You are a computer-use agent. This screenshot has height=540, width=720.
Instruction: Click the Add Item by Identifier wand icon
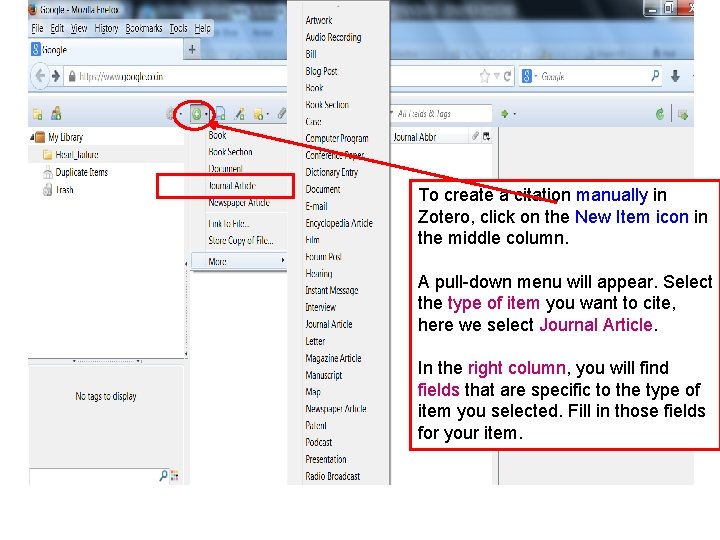point(239,114)
